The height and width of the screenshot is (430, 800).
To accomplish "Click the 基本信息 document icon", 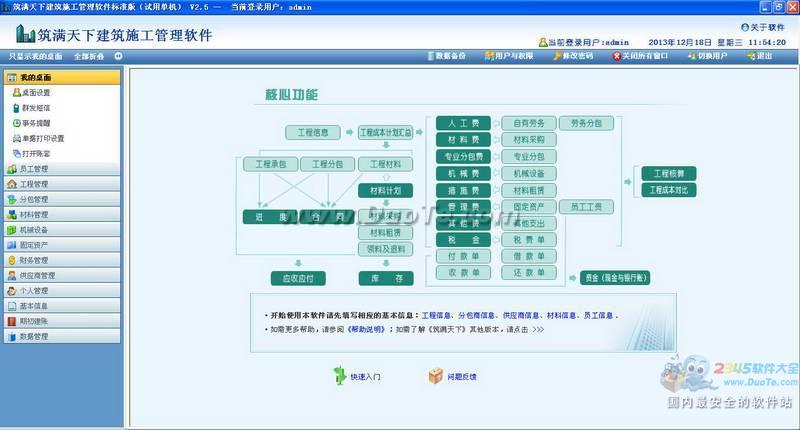I will pyautogui.click(x=12, y=306).
